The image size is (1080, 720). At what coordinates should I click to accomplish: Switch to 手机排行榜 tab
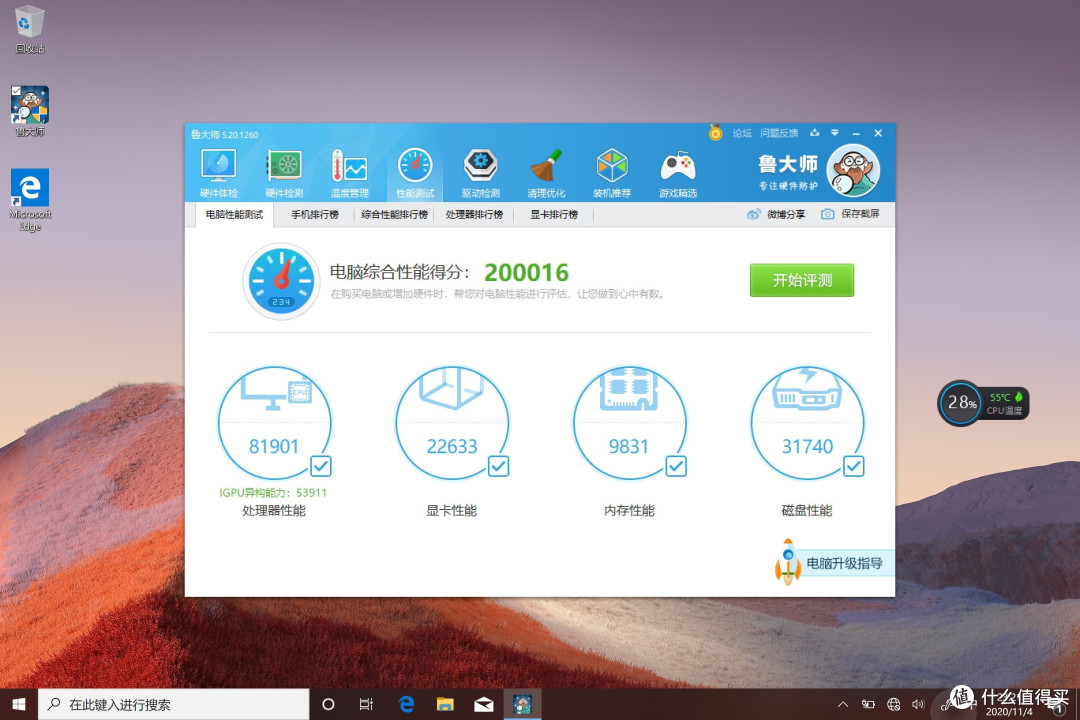tap(315, 214)
